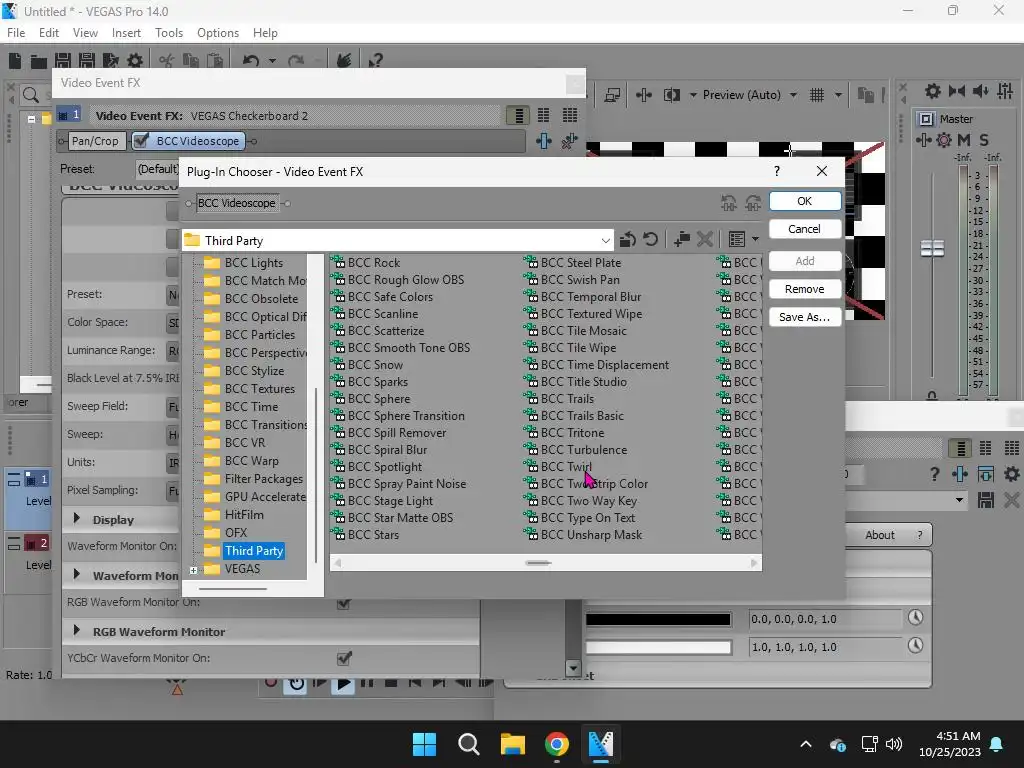Click the Open project folder icon

39,61
